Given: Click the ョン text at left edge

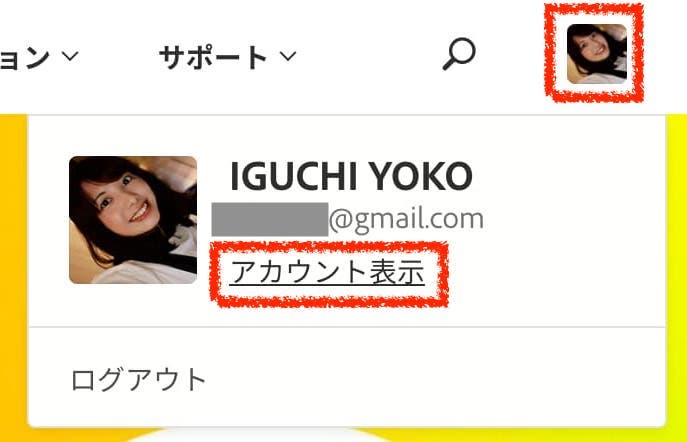Looking at the screenshot, I should 25,58.
